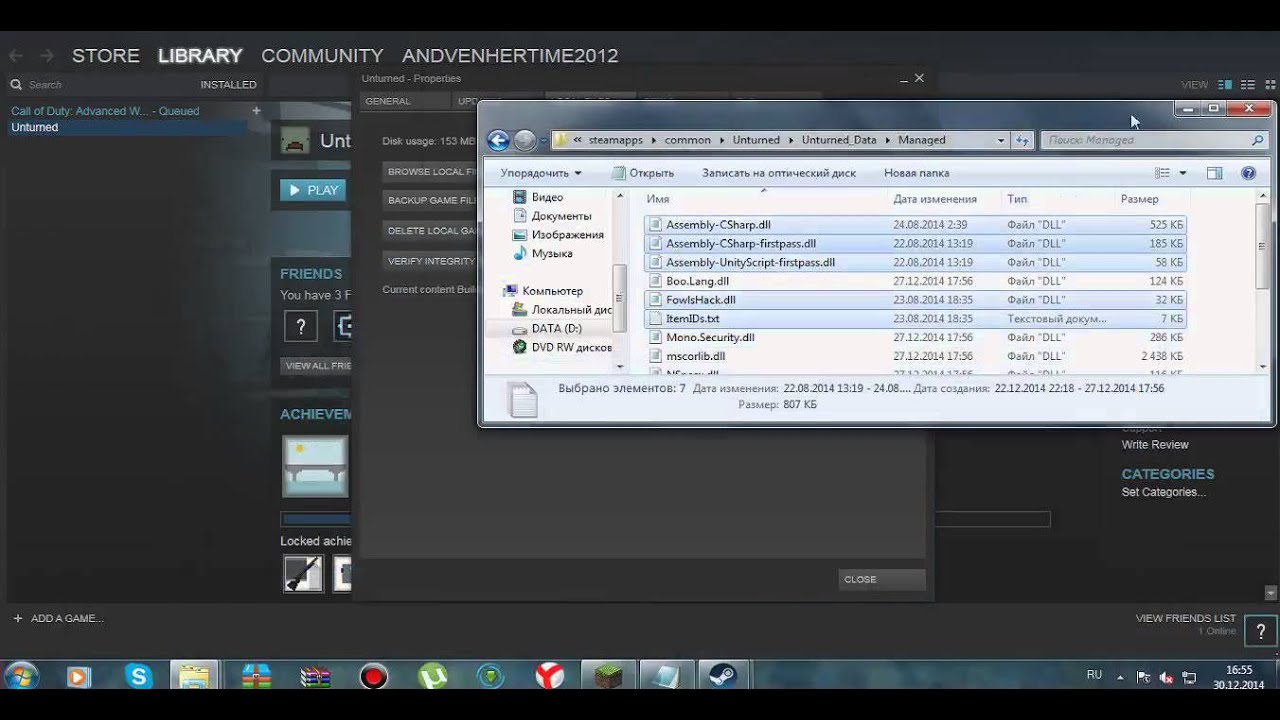Add a game using the plus icon beside Queued
Screen dimensions: 1280x720
[x=256, y=111]
